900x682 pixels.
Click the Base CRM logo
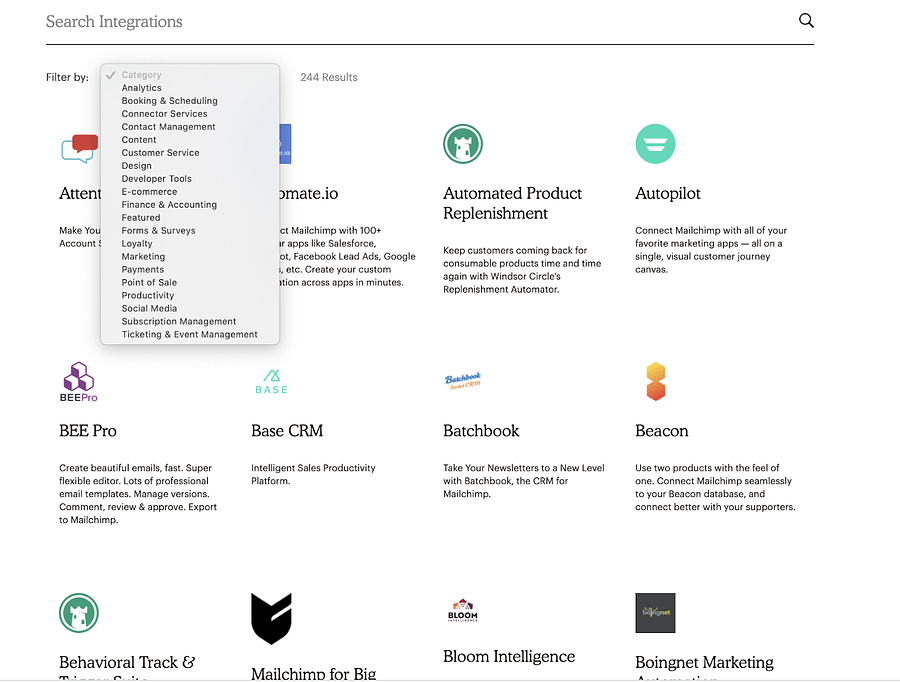[x=271, y=382]
